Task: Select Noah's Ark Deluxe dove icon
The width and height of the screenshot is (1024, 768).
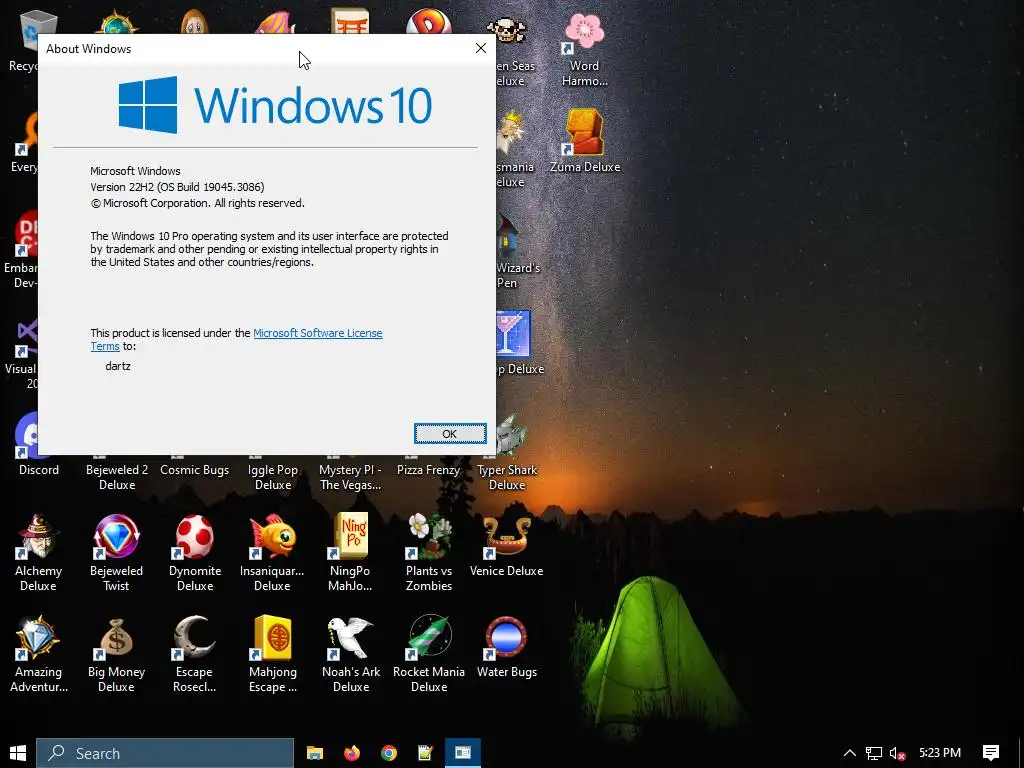Action: tap(351, 653)
